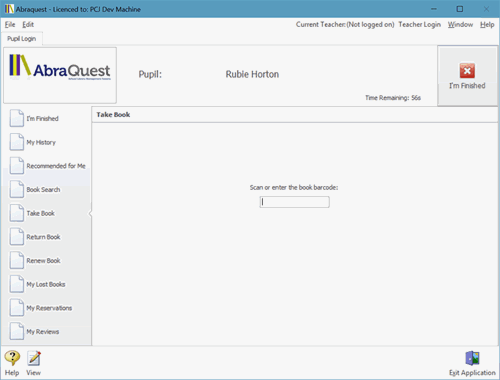Image resolution: width=500 pixels, height=380 pixels.
Task: Click the page icon beside My Lost Books
Action: [x=17, y=284]
